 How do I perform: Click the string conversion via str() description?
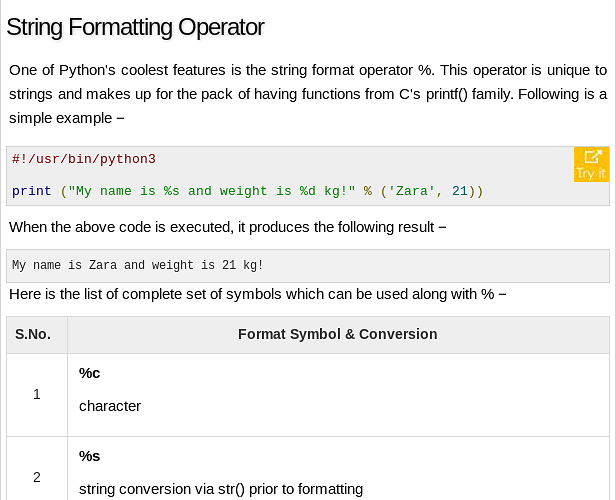pos(221,489)
